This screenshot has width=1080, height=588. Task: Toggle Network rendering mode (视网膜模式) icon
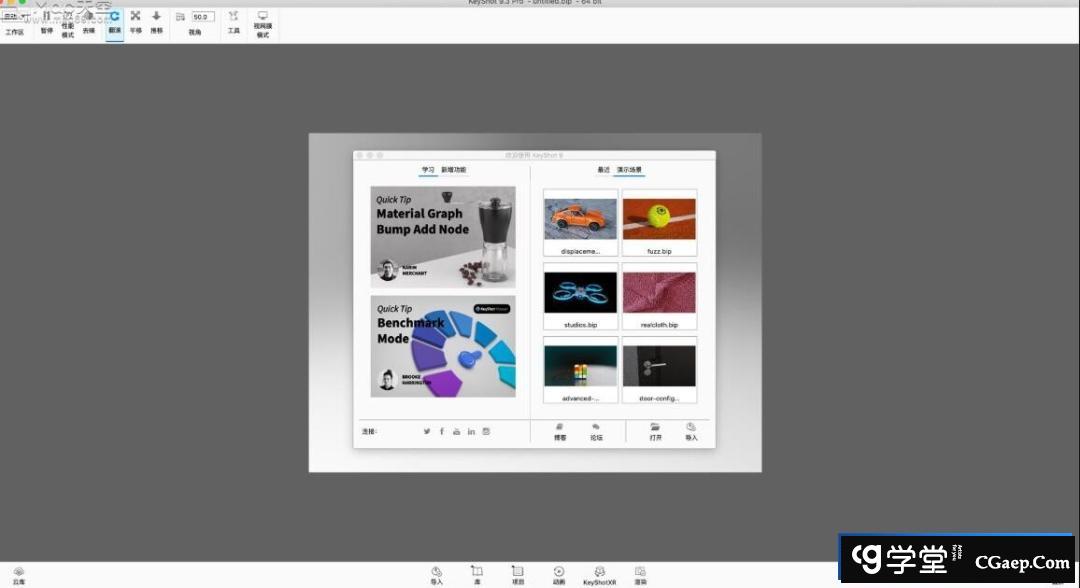[x=262, y=17]
